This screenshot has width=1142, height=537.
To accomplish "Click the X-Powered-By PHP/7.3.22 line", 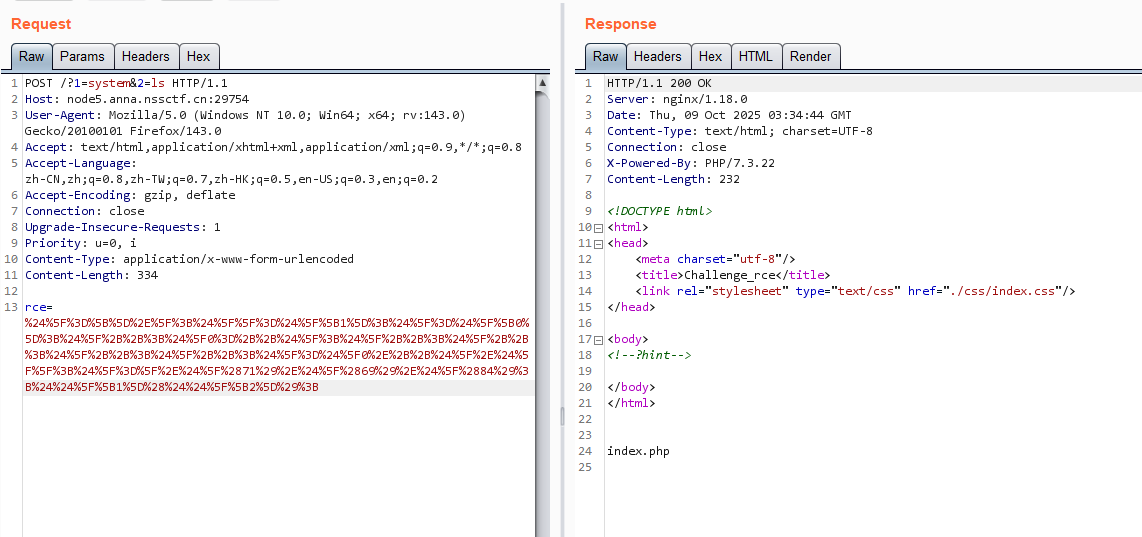I will [x=690, y=163].
